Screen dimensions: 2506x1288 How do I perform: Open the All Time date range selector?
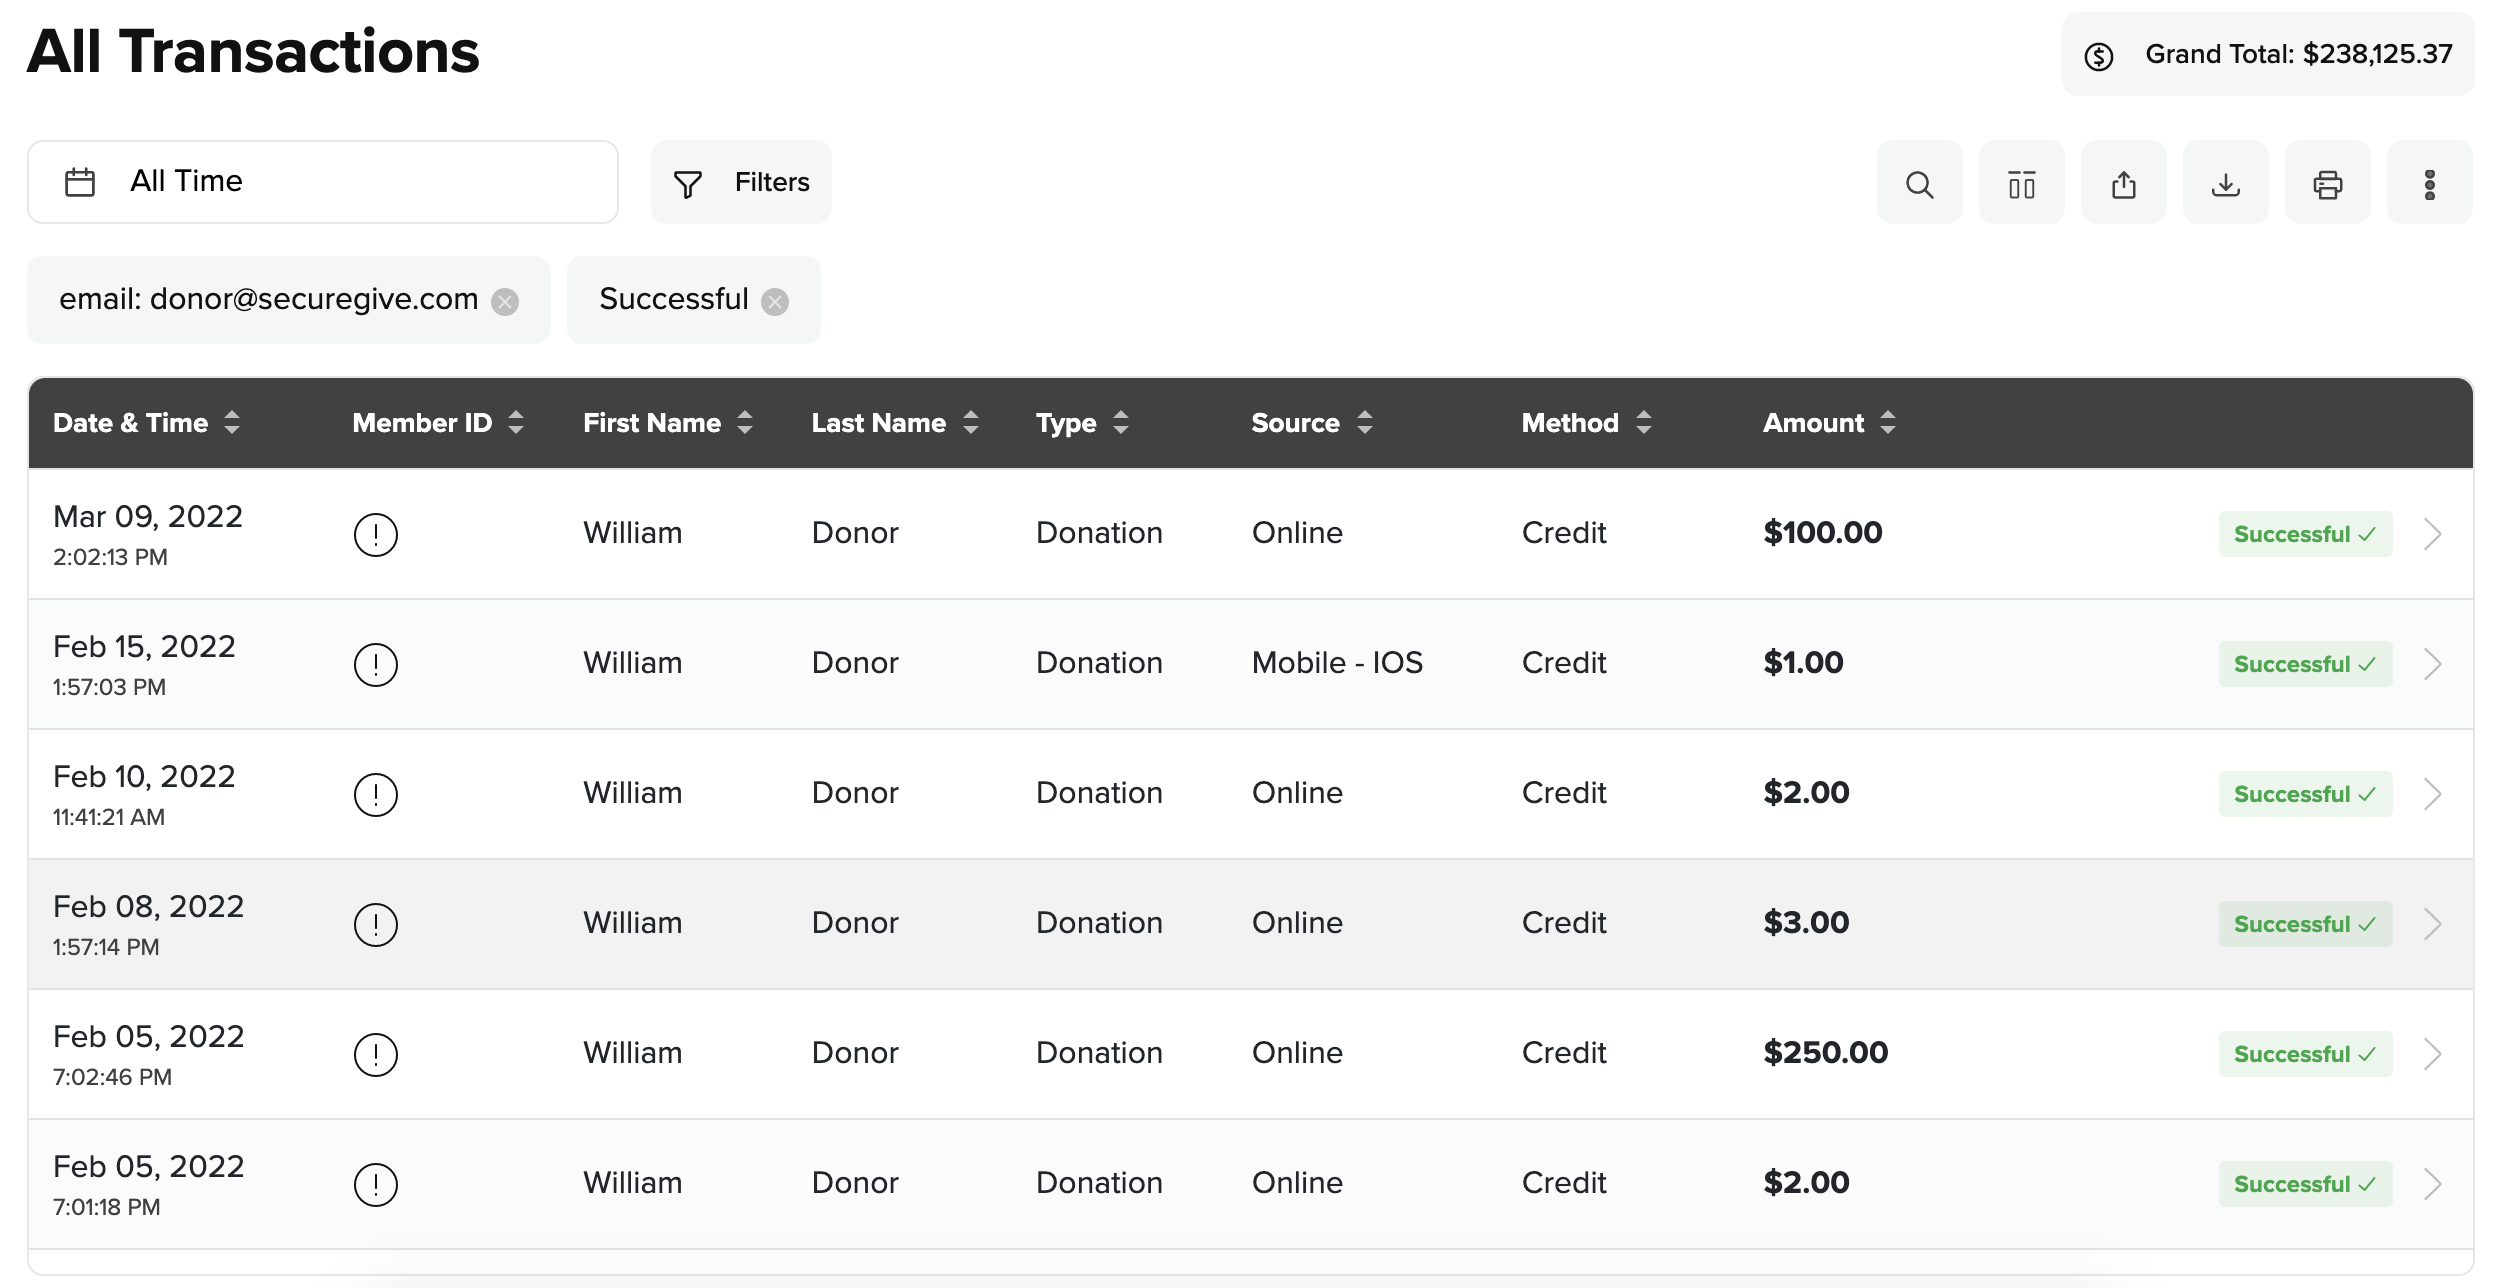322,182
